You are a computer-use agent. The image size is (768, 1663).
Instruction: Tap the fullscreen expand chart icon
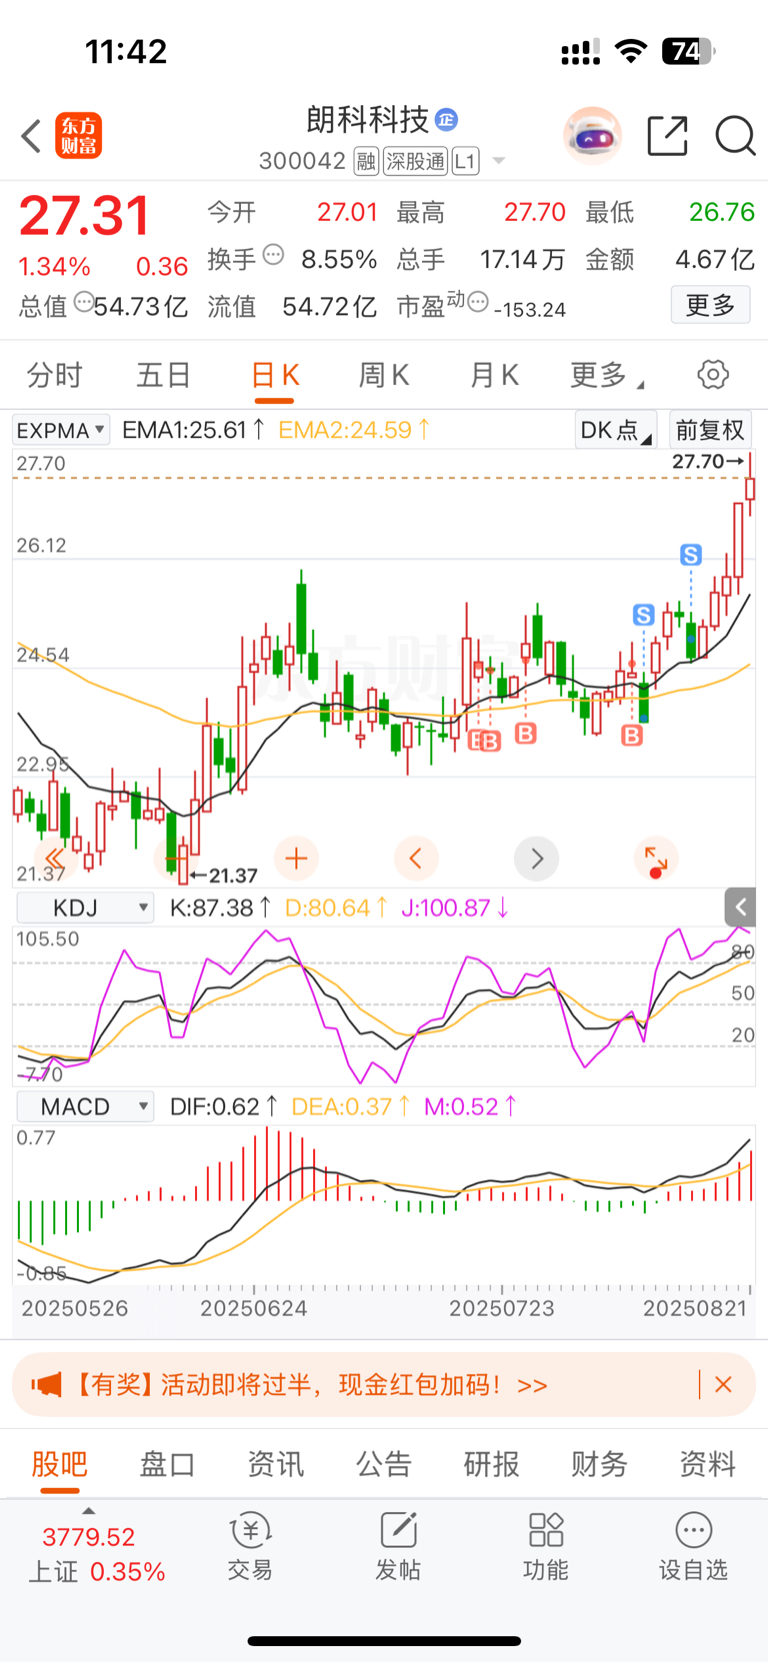click(x=656, y=858)
